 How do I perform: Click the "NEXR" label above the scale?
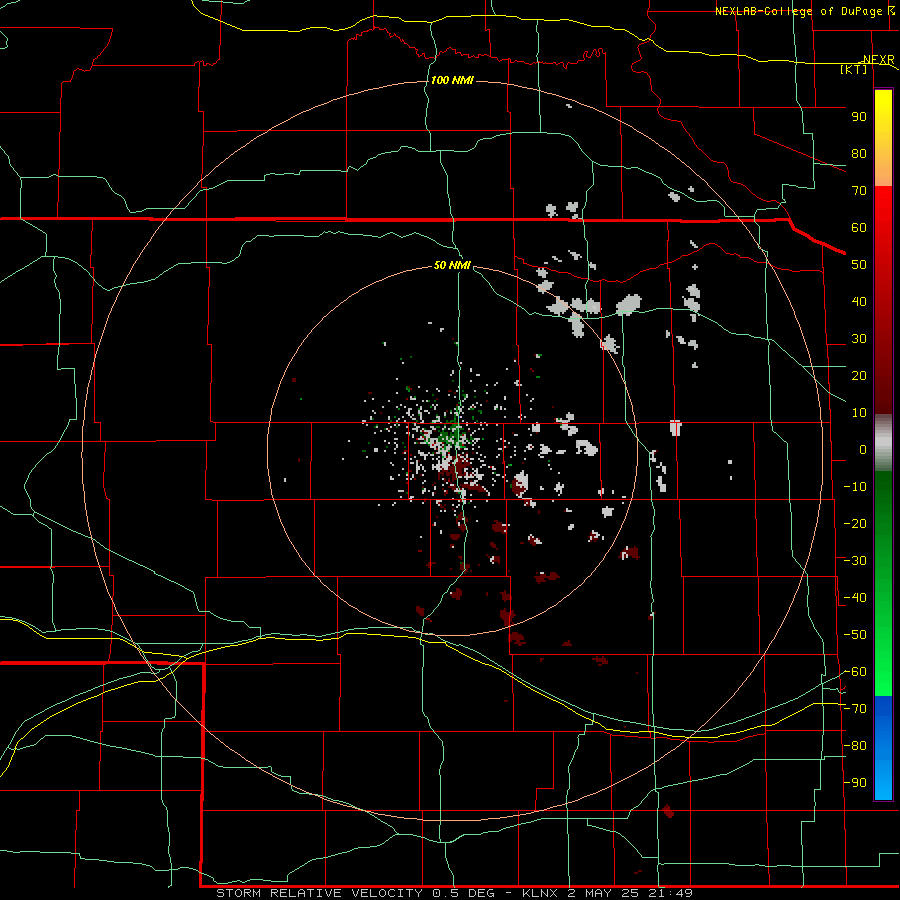point(878,60)
